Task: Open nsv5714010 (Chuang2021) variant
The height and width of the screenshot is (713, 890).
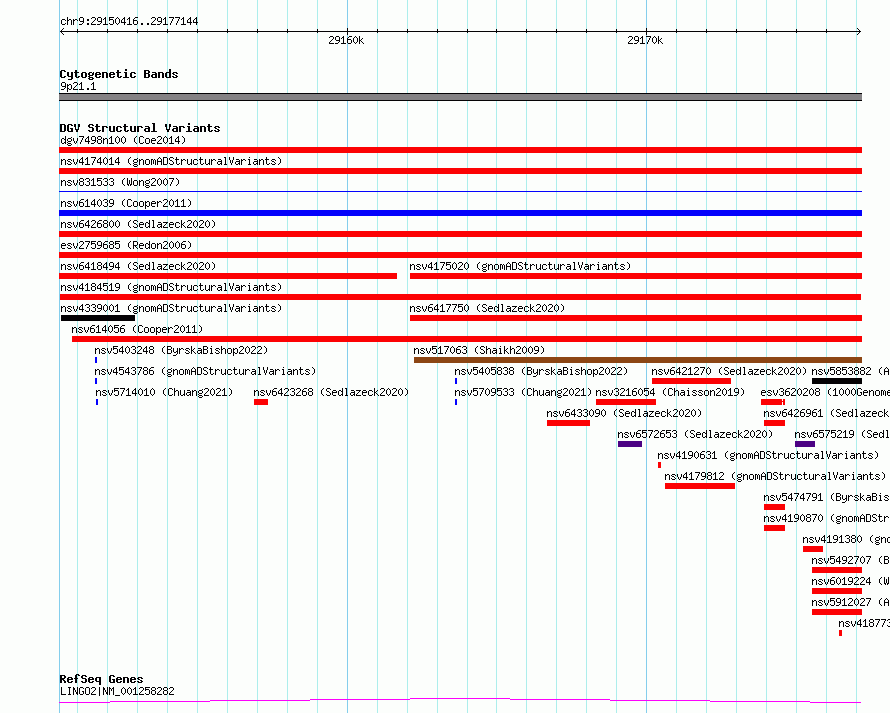Action: coord(164,392)
